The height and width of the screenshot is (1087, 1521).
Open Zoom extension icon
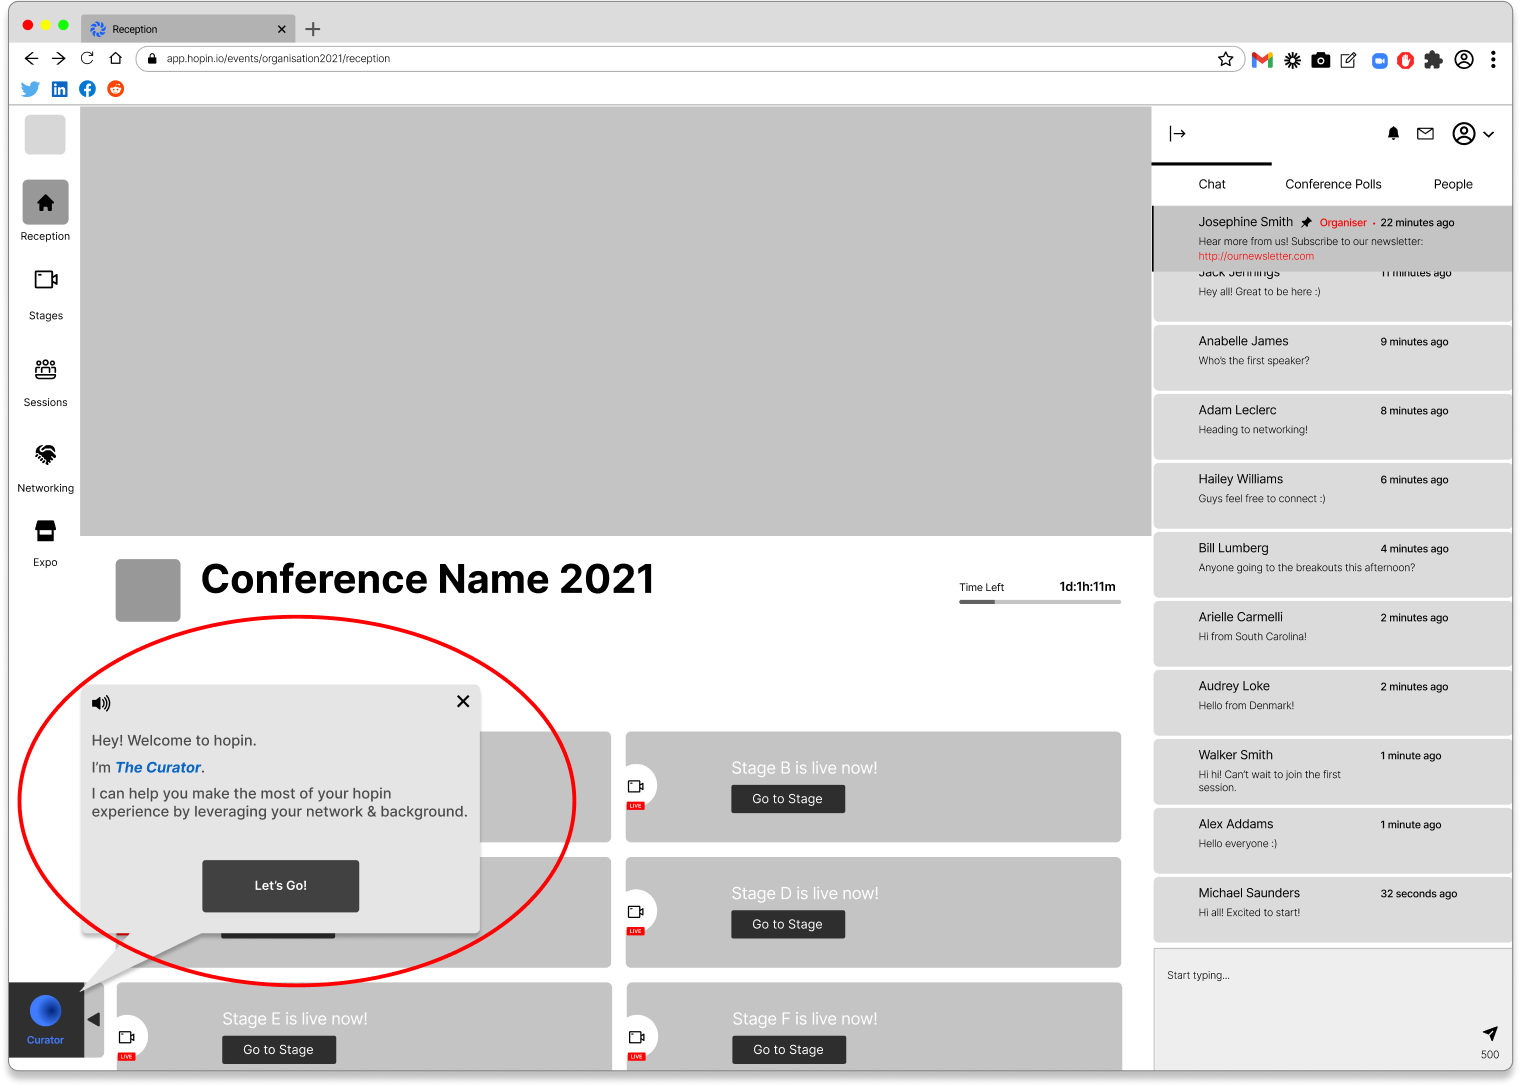[1379, 61]
